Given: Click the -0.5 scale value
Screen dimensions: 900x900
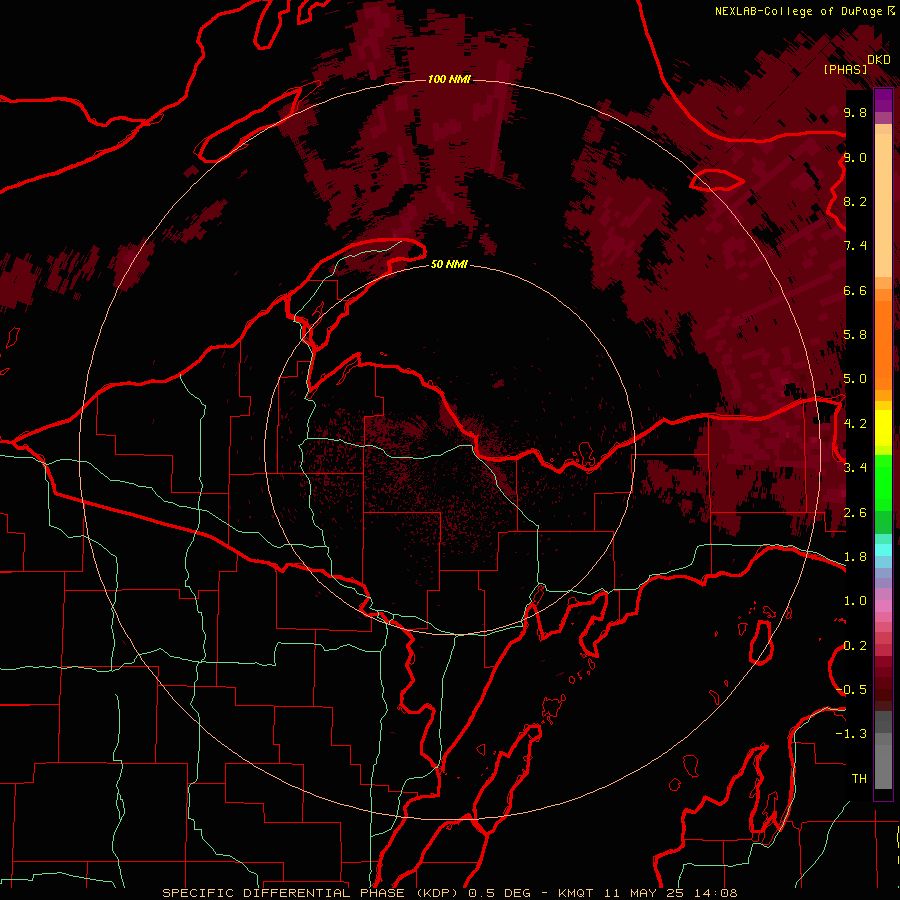Looking at the screenshot, I should tap(852, 690).
